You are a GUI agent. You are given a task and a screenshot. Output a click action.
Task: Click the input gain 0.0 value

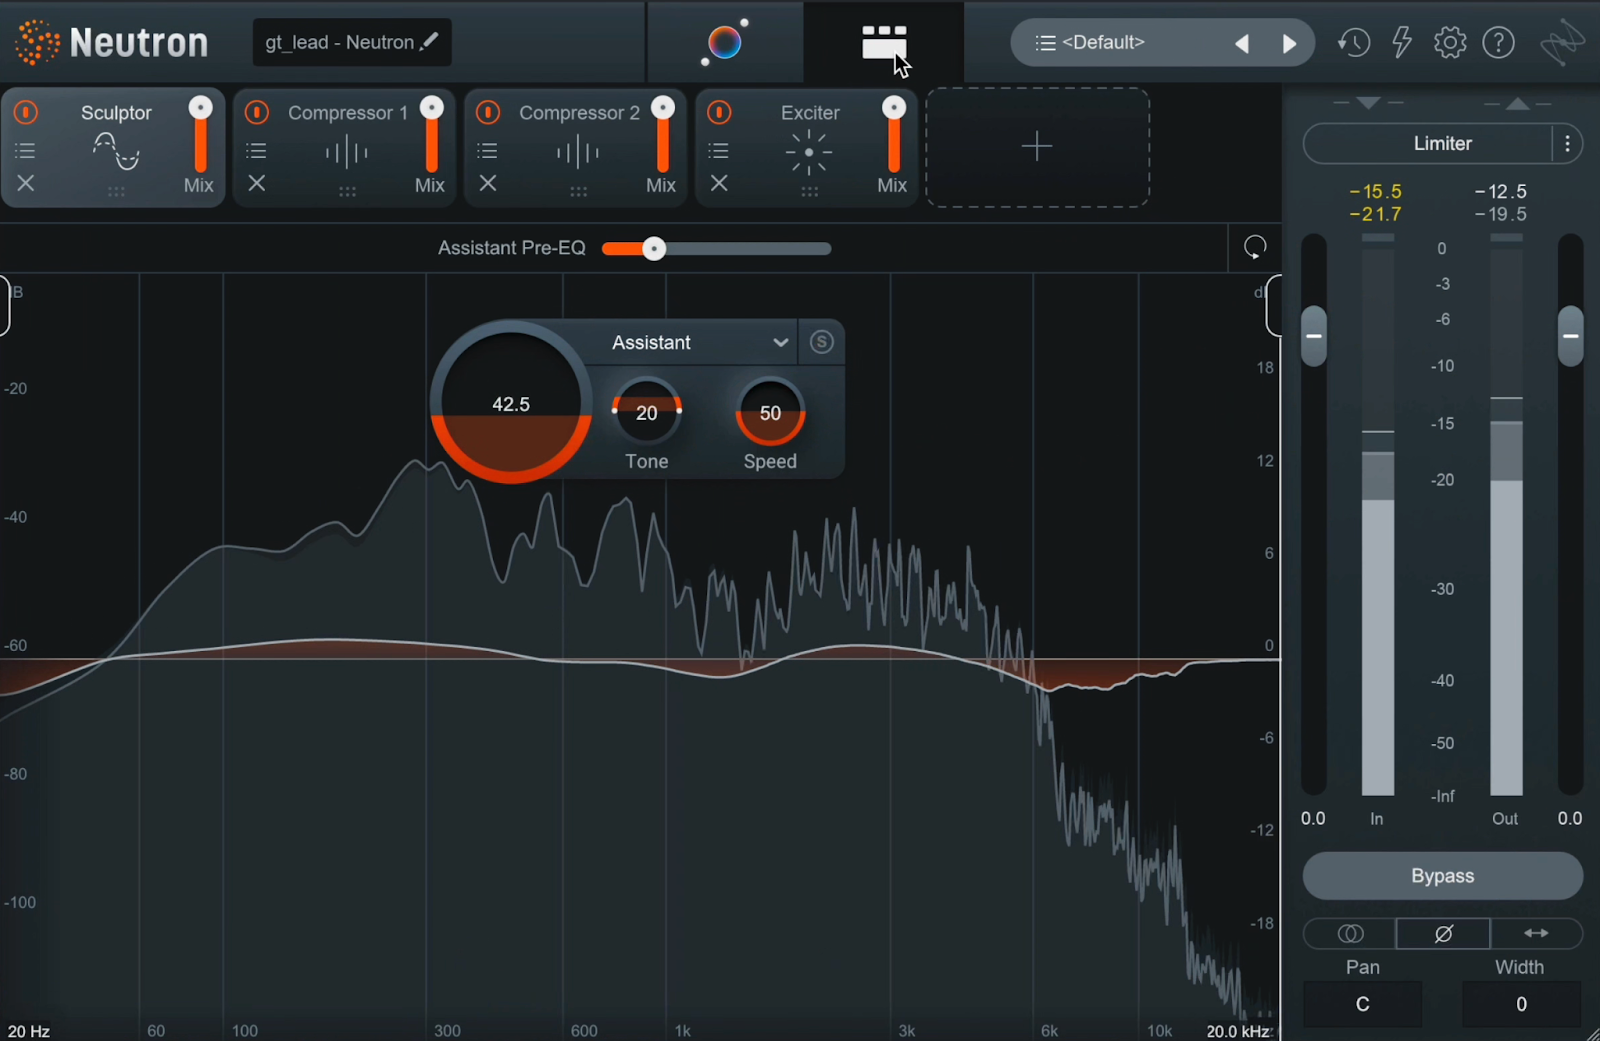pyautogui.click(x=1313, y=818)
